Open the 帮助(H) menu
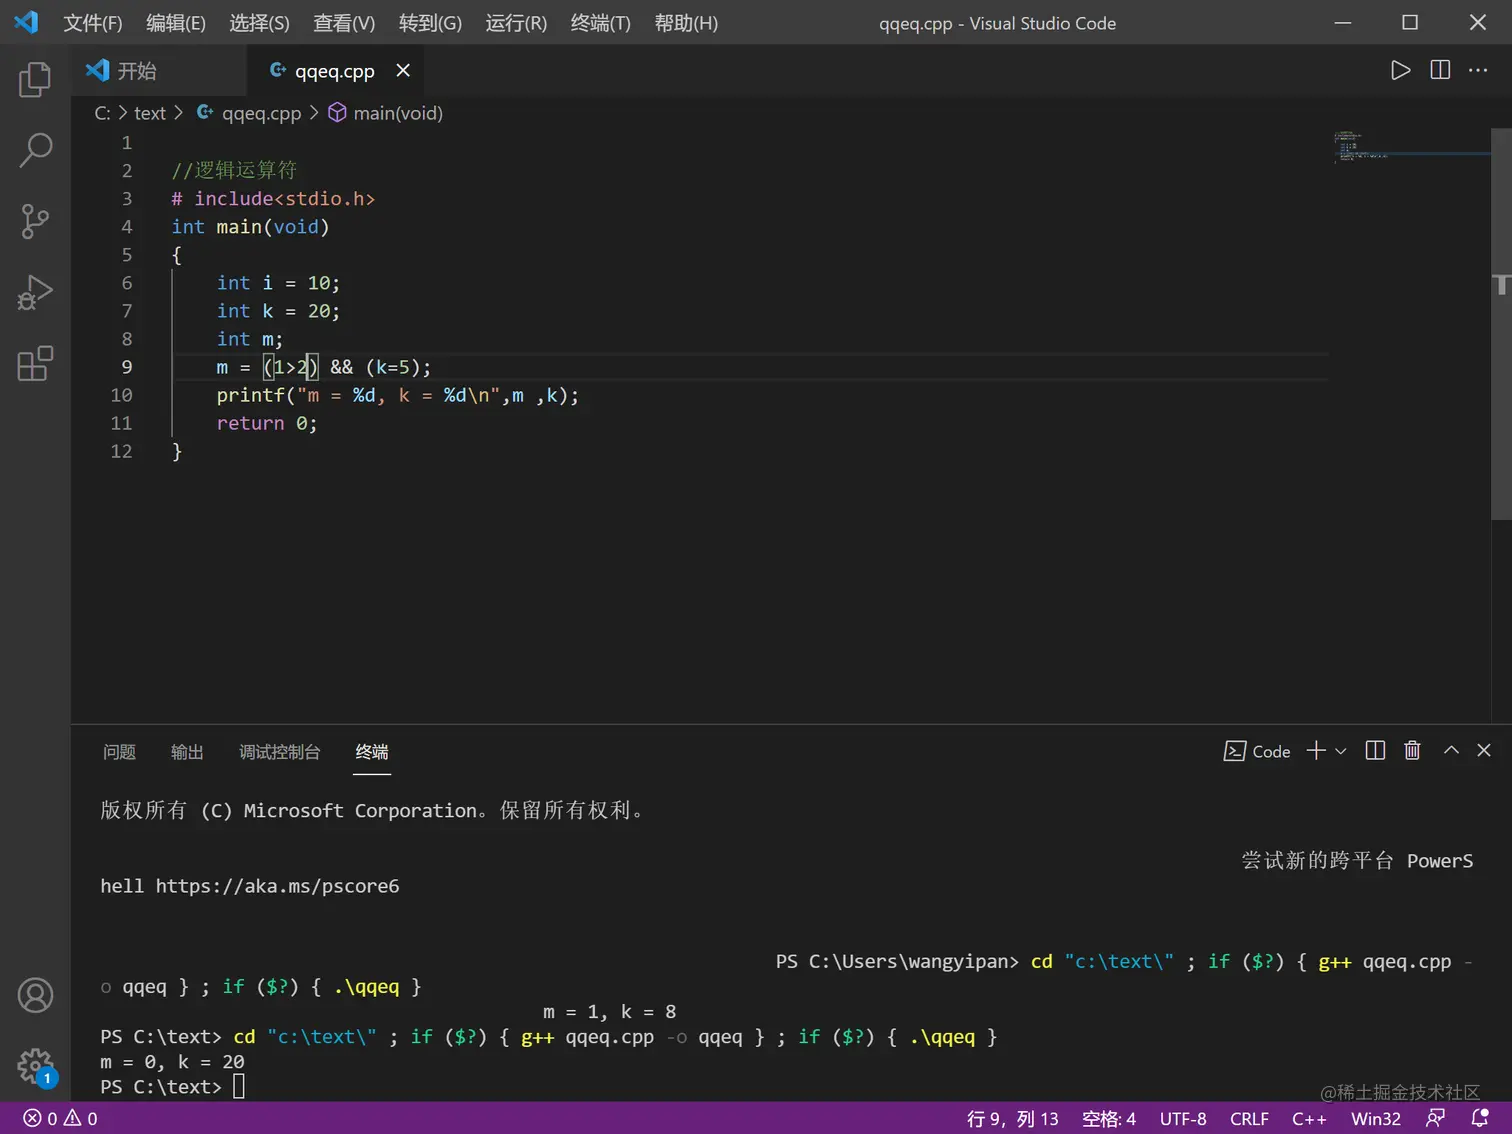 tap(686, 23)
